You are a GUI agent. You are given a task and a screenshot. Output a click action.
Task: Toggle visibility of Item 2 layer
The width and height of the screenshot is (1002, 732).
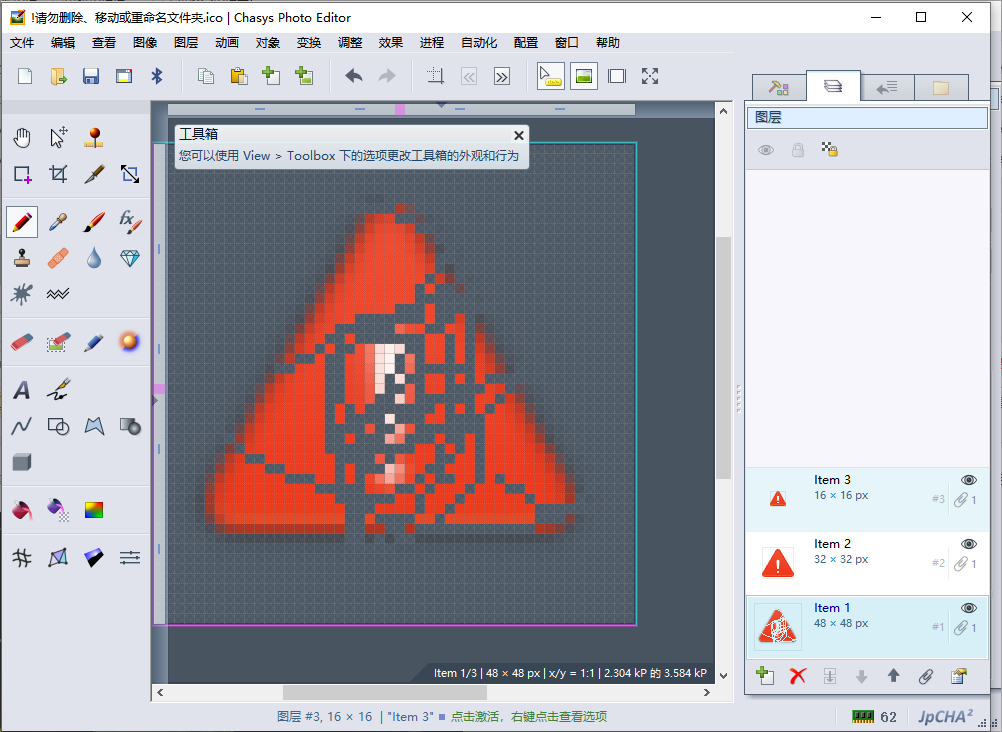[x=967, y=543]
